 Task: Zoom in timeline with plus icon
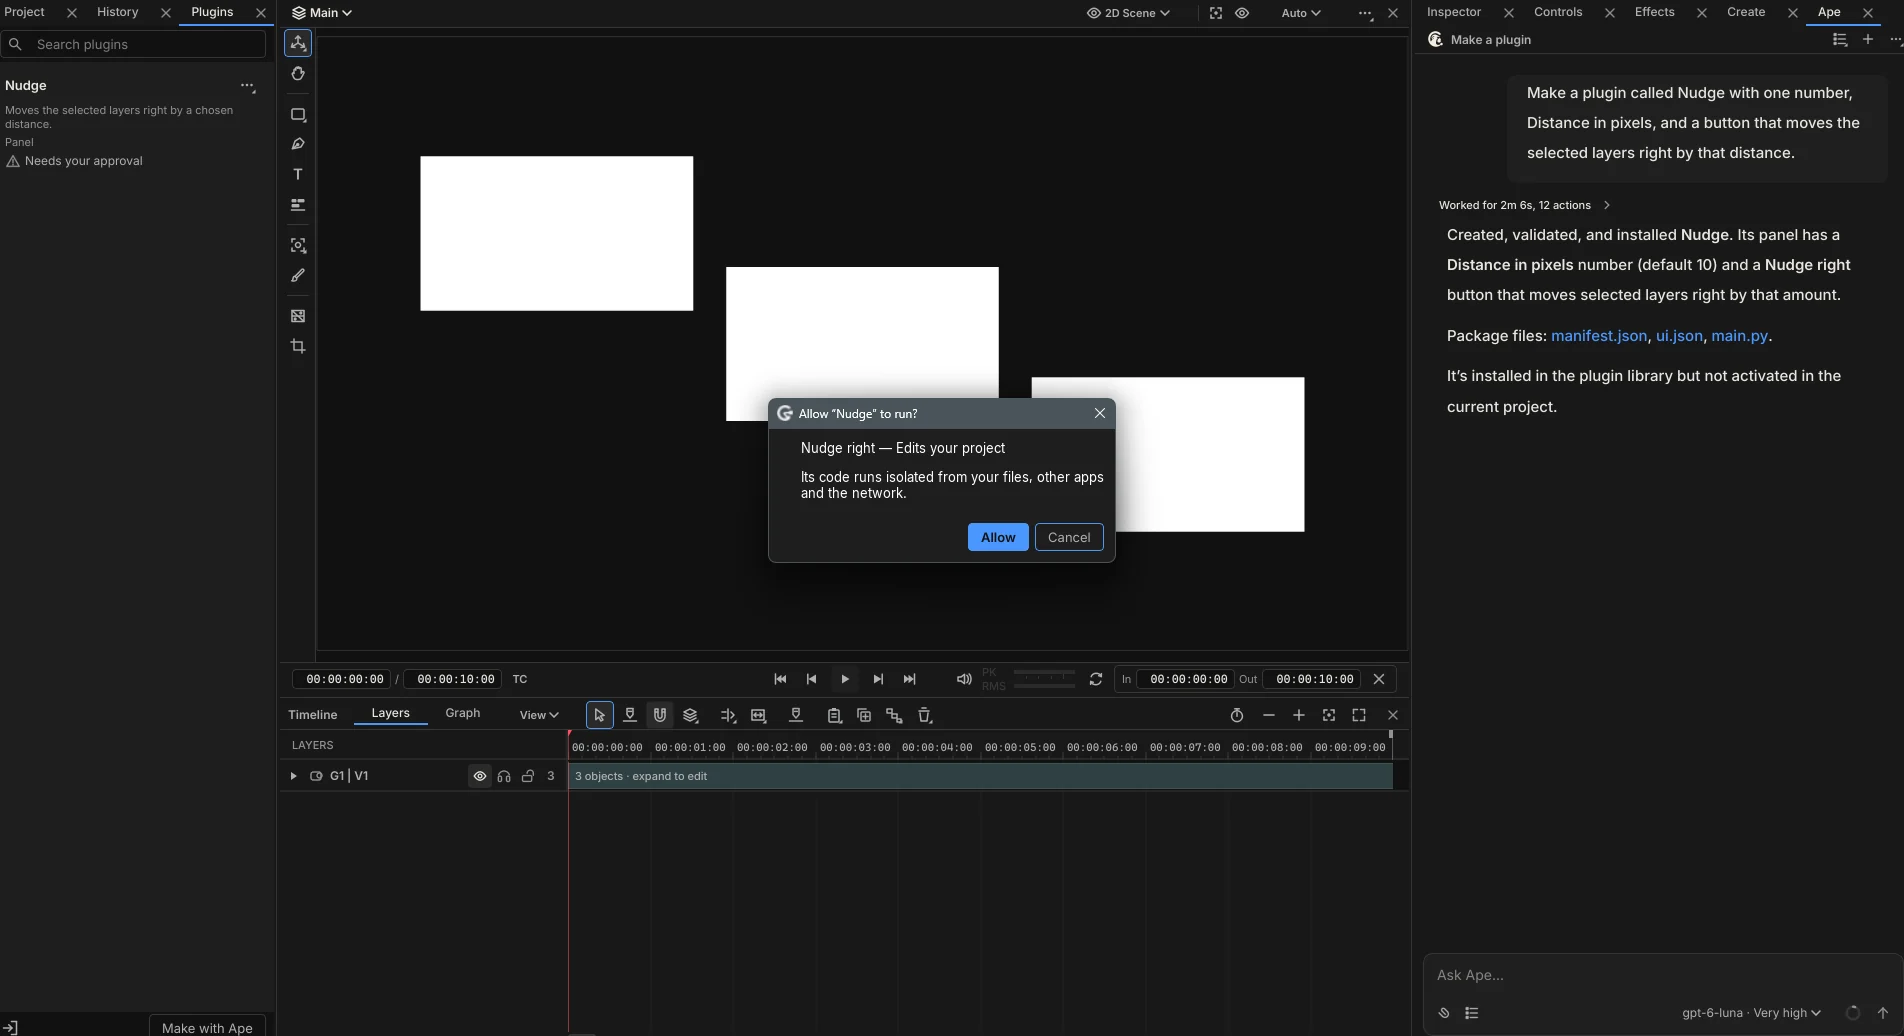coord(1298,715)
